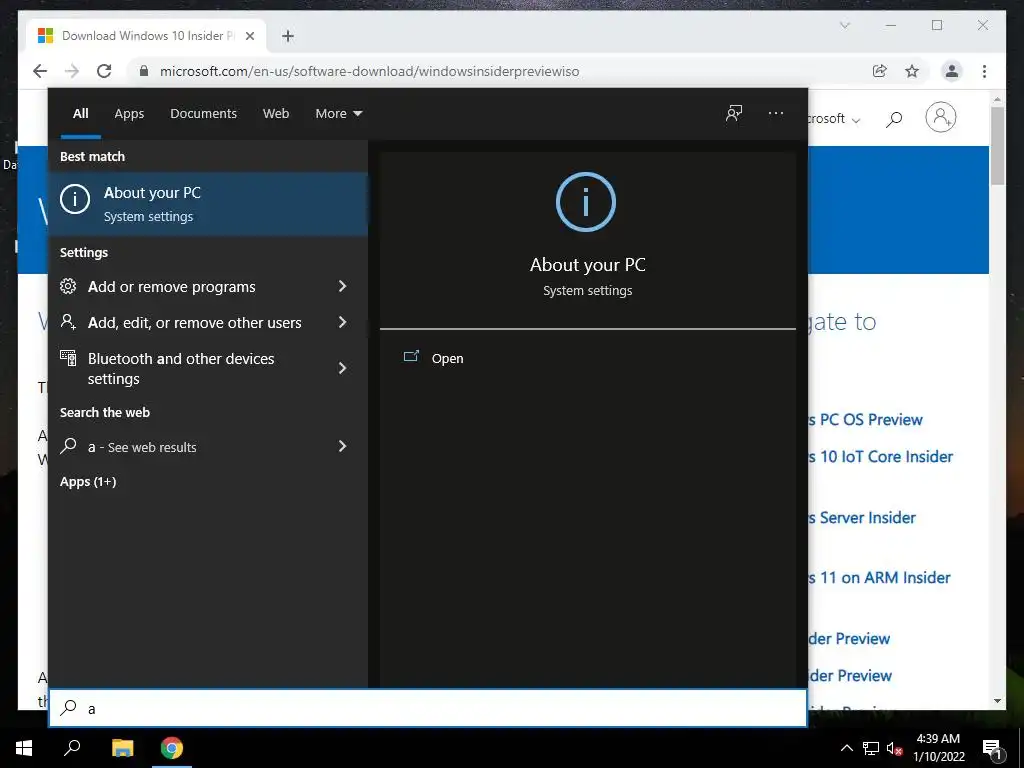Viewport: 1024px width, 768px height.
Task: Share this page icon in Chrome
Action: [880, 71]
